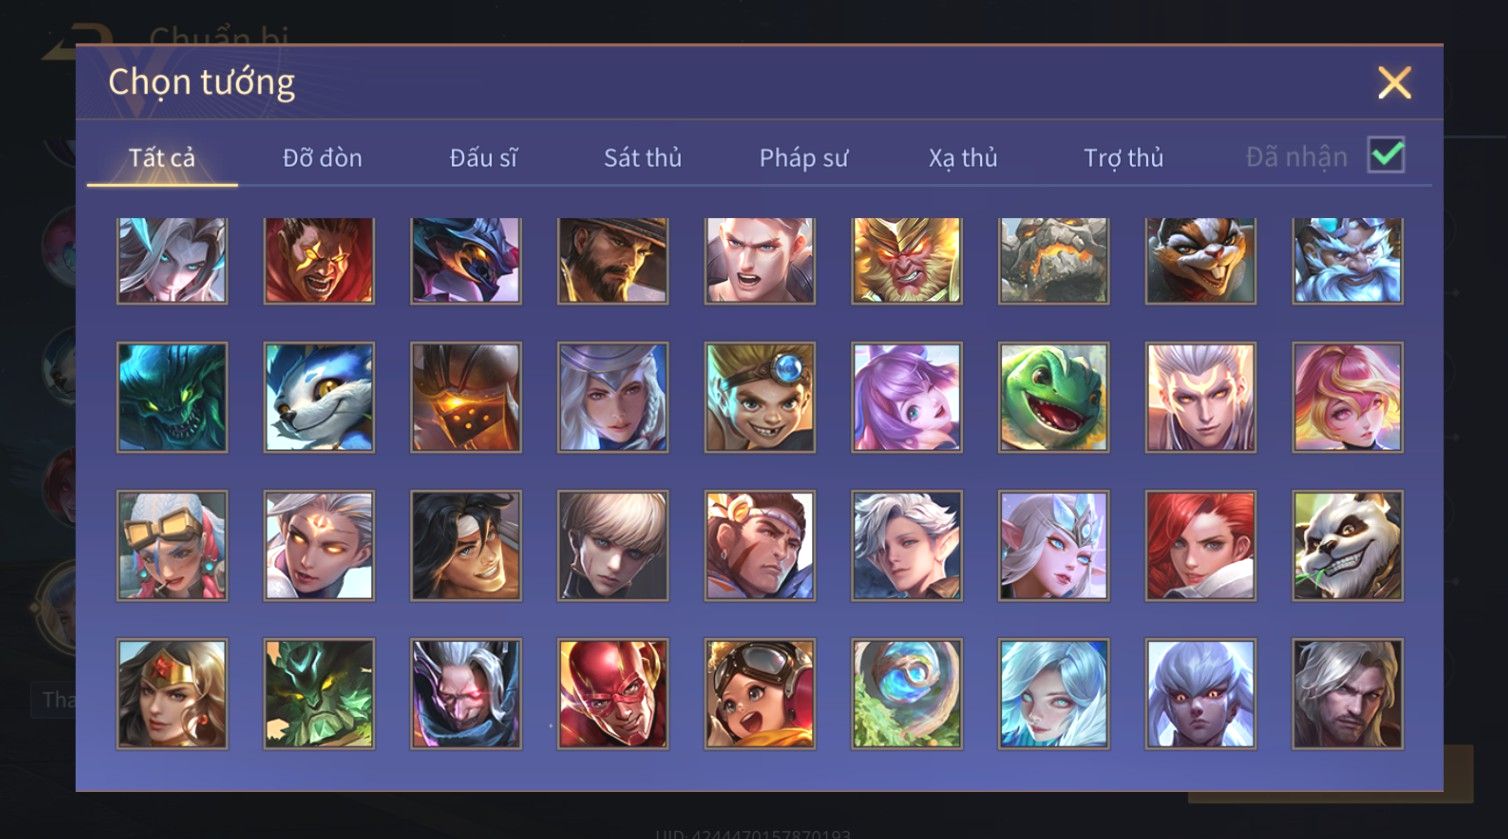This screenshot has height=839, width=1508.
Task: Open the Đấu sĩ tab
Action: (483, 158)
